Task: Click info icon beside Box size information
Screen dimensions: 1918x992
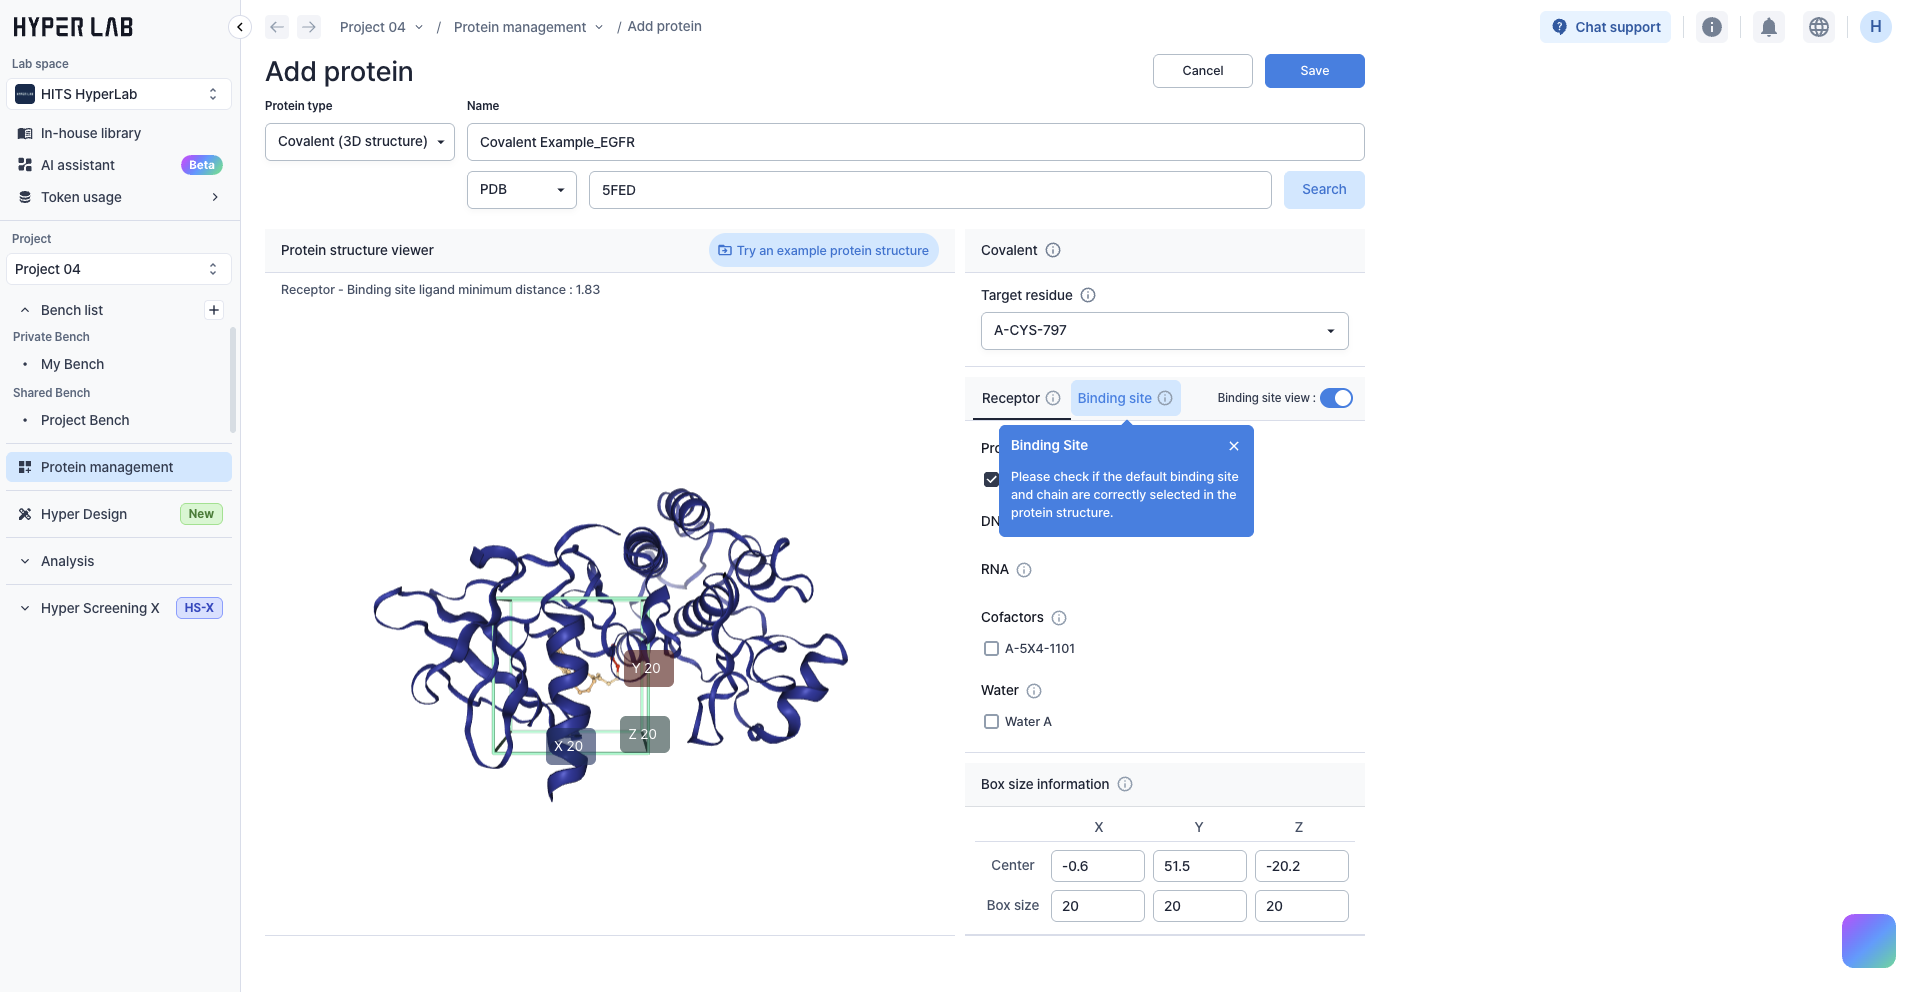Action: 1125,784
